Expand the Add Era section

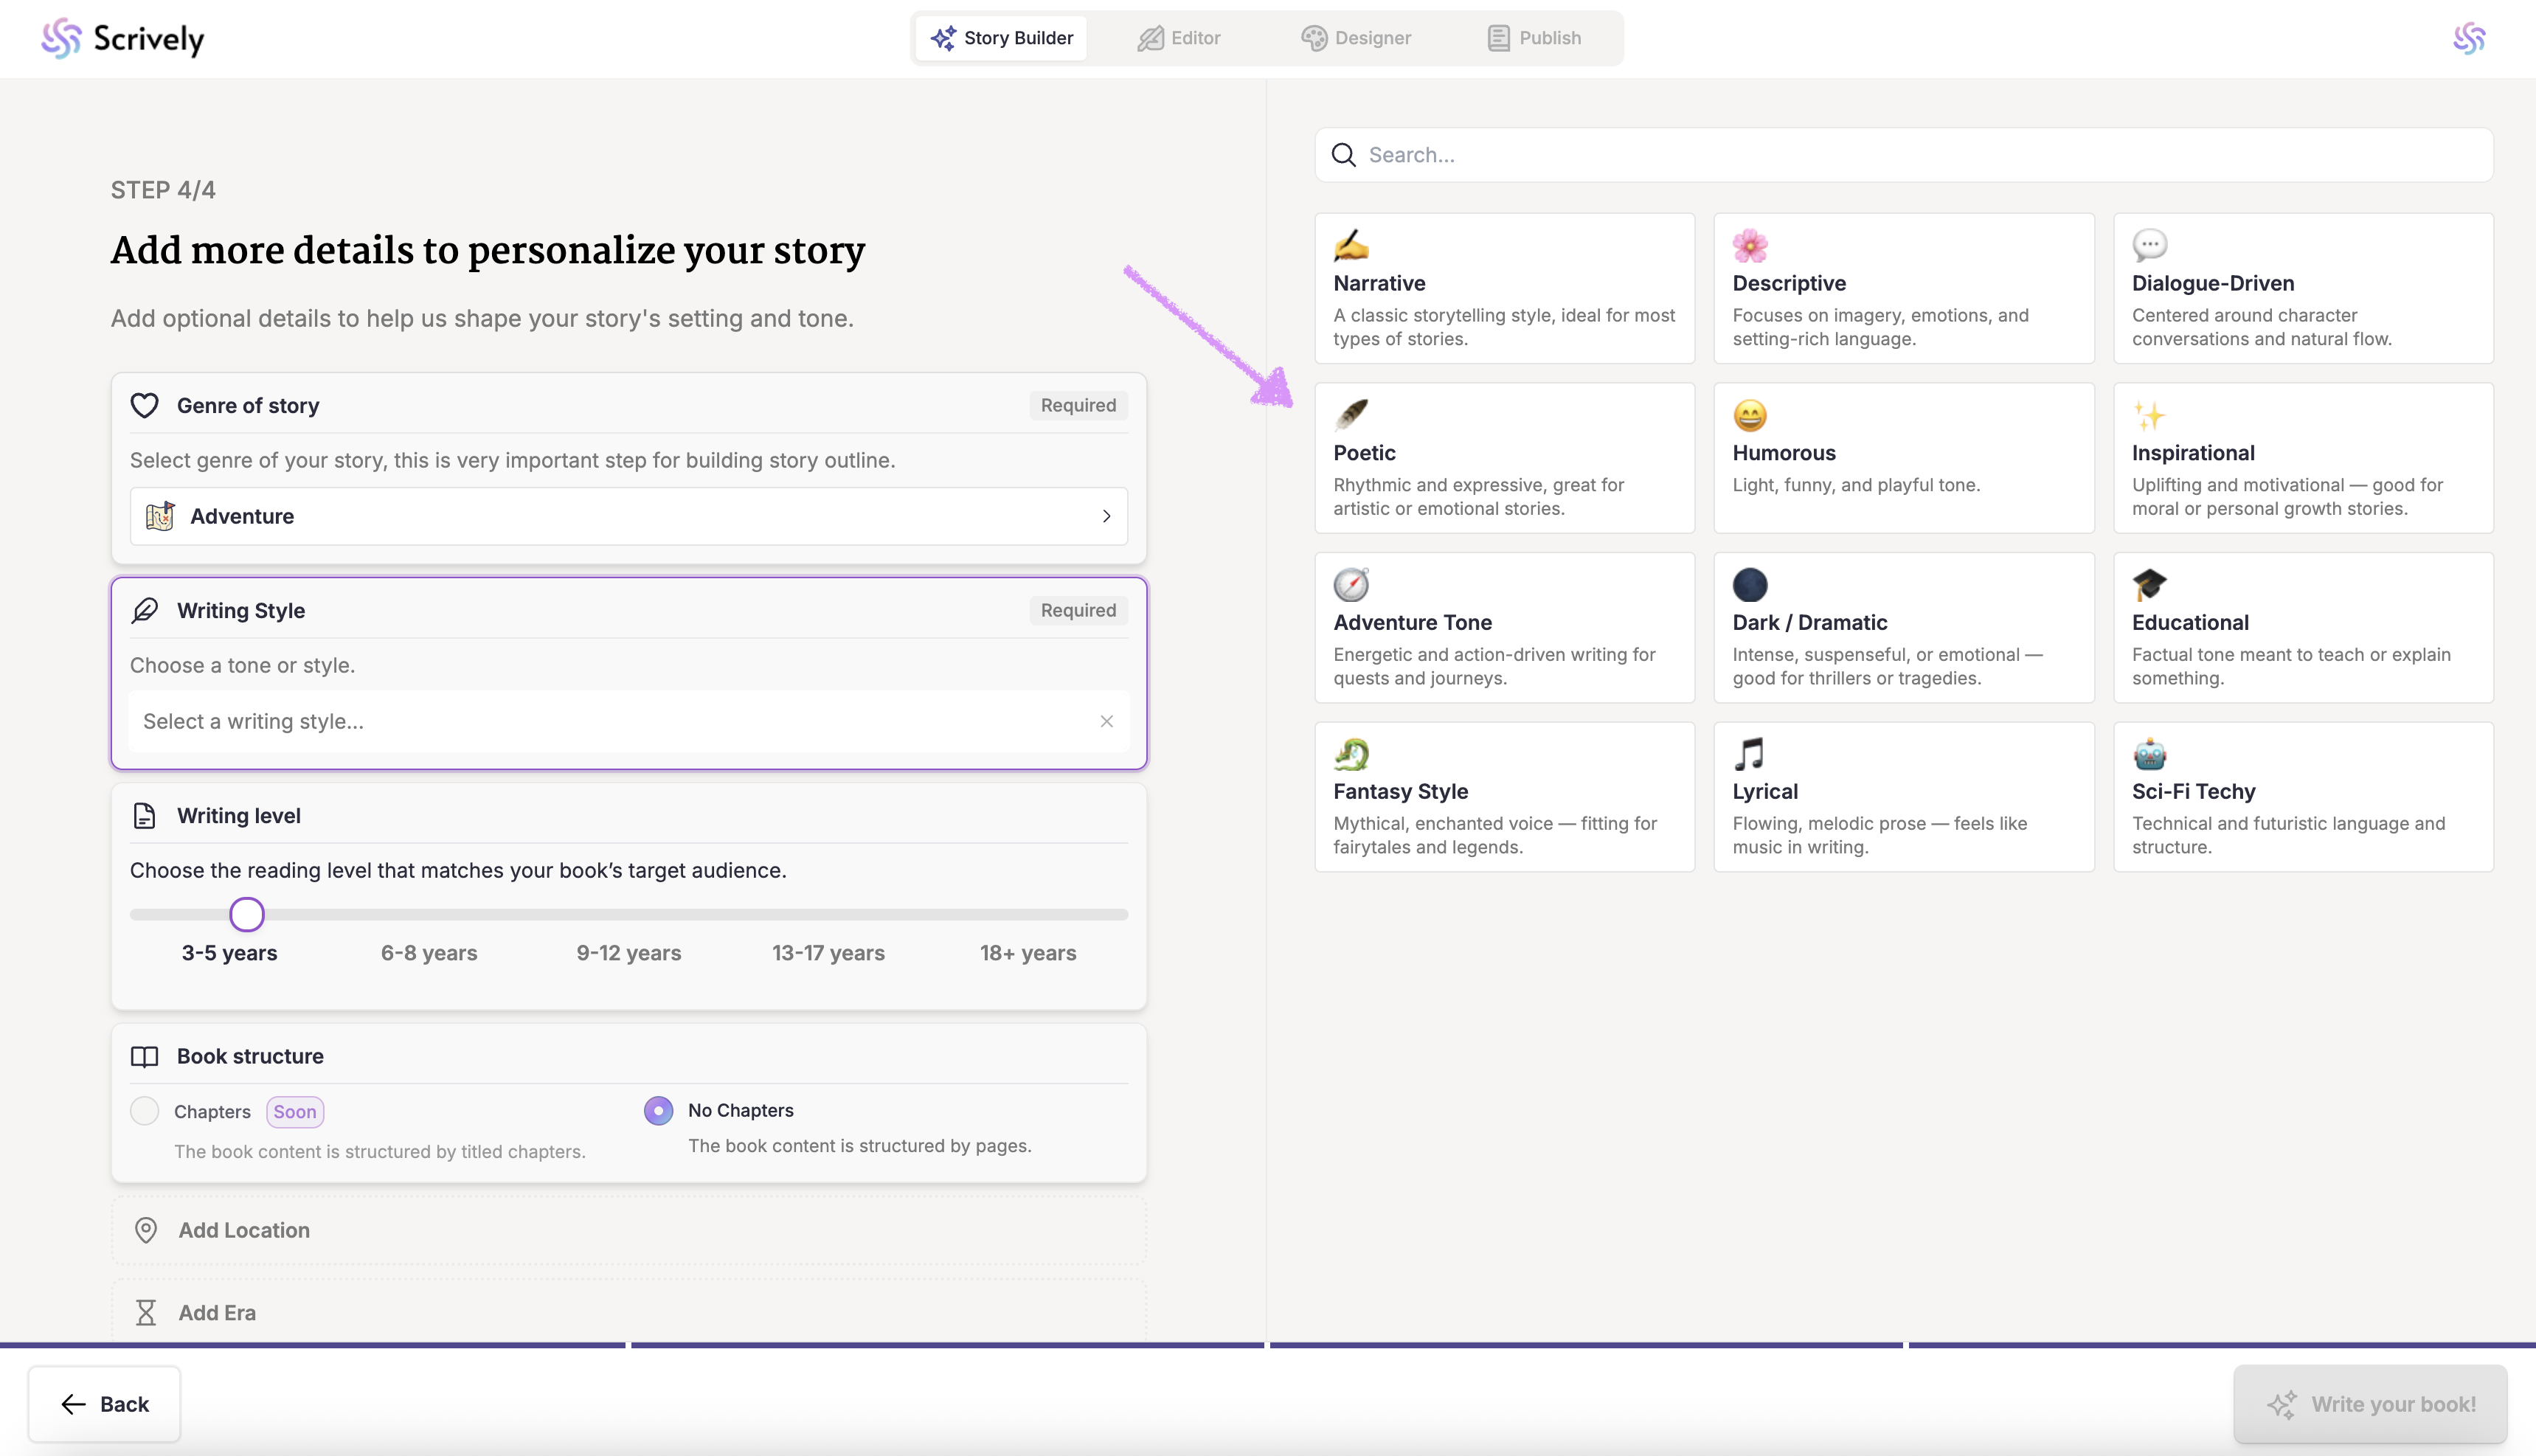[x=217, y=1312]
